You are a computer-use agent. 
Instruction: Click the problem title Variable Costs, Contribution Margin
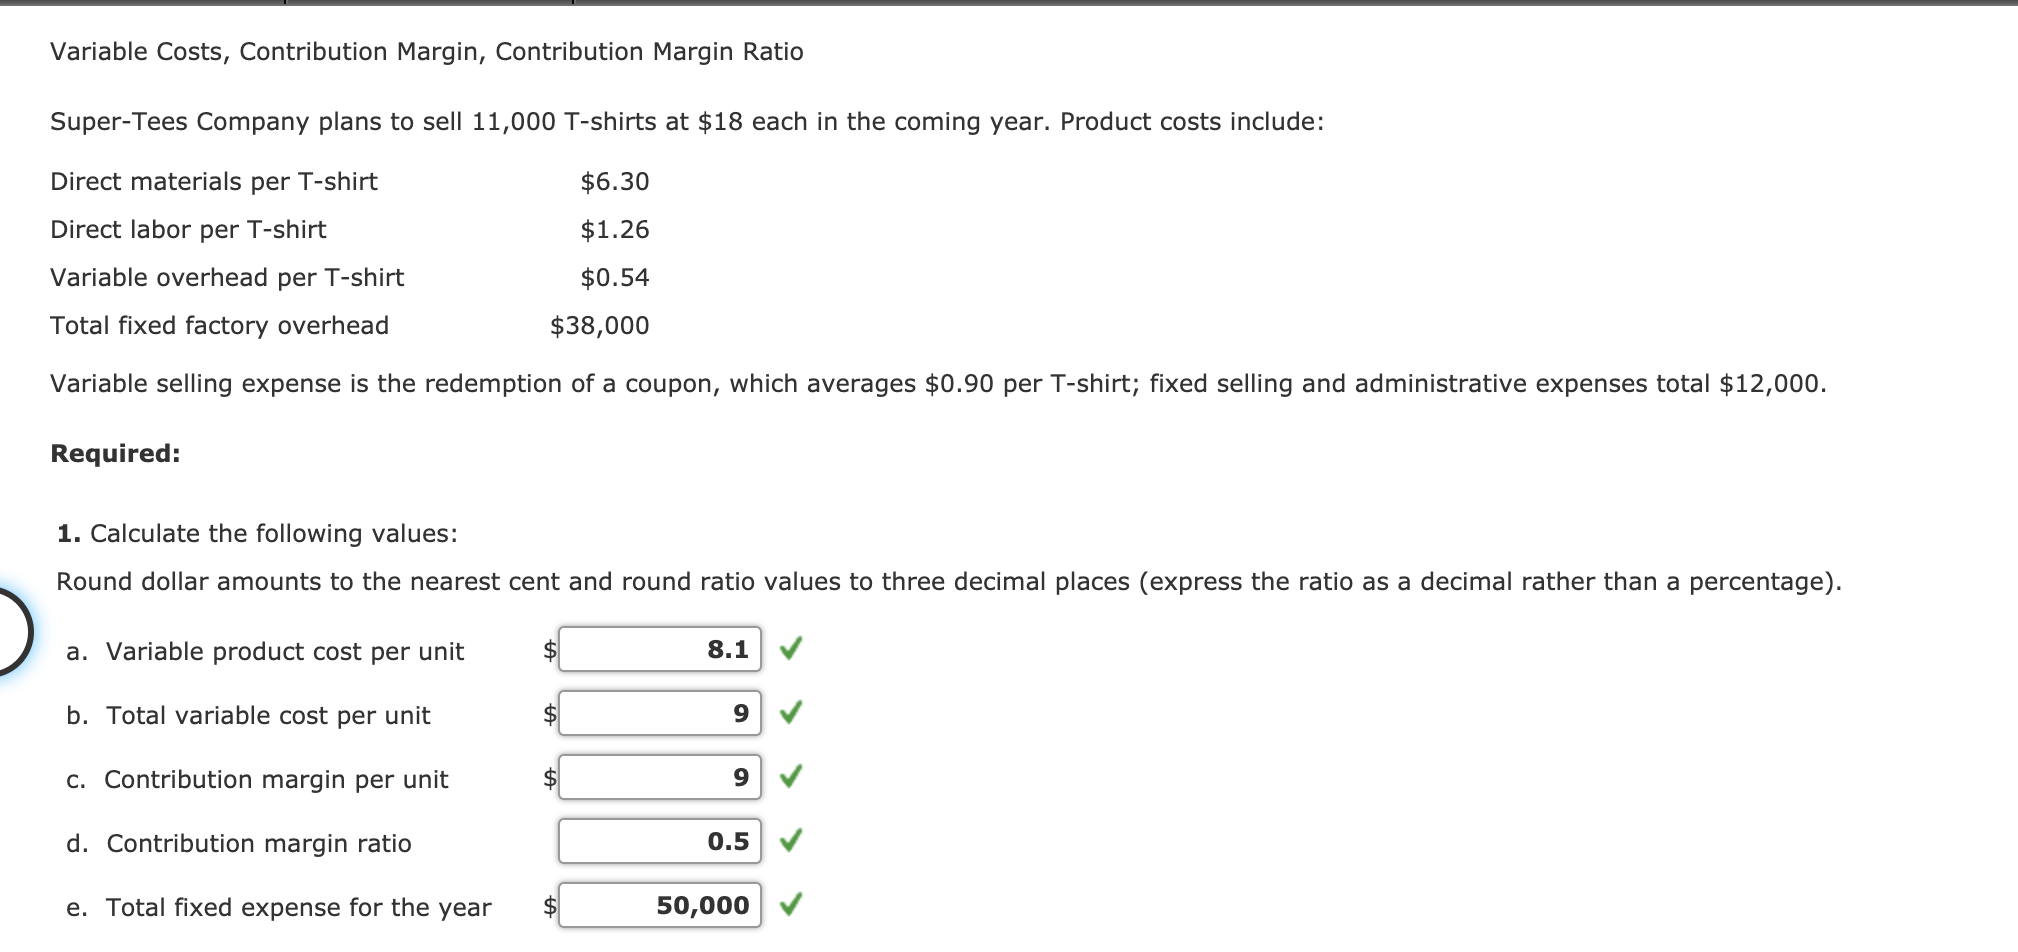coord(425,51)
